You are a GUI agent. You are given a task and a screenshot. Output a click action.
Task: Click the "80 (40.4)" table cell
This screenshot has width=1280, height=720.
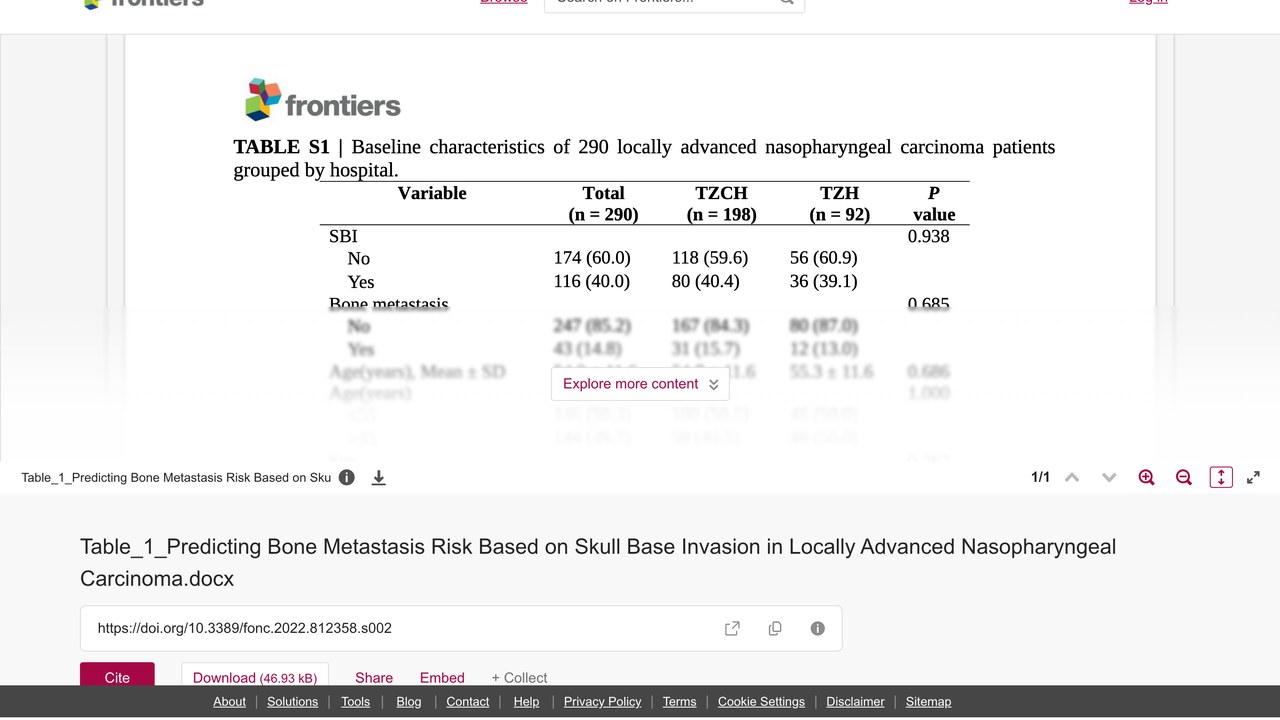[x=706, y=282]
